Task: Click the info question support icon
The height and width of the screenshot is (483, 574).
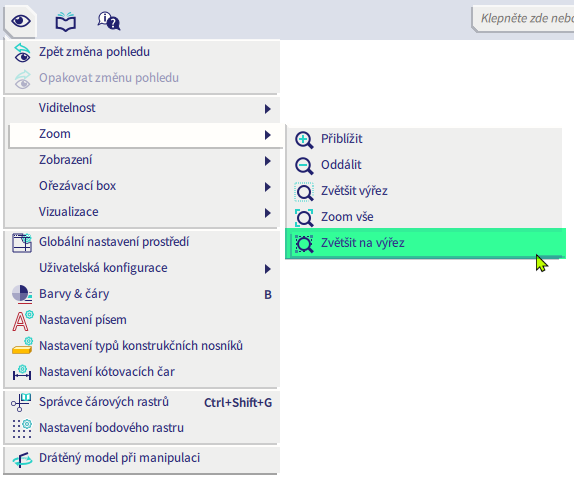Action: [109, 21]
